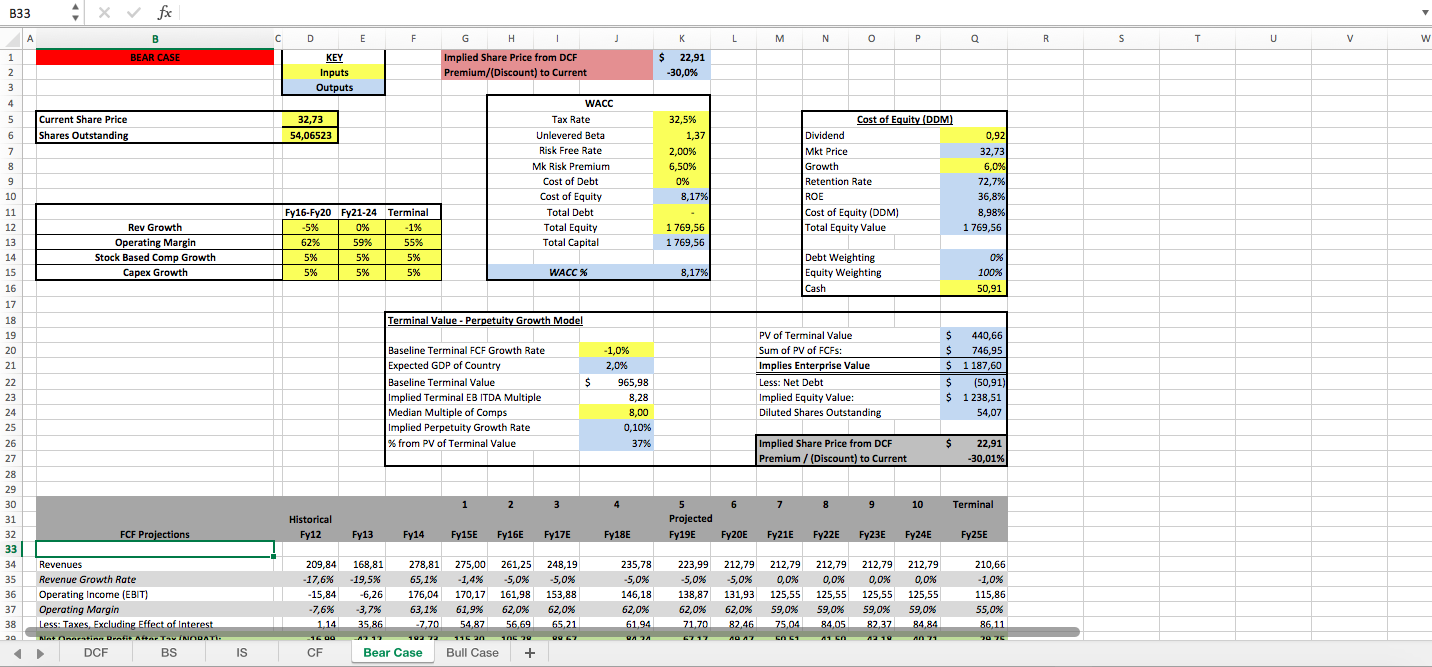
Task: Click the Risk Free Rate value 2,00%
Action: (x=681, y=150)
